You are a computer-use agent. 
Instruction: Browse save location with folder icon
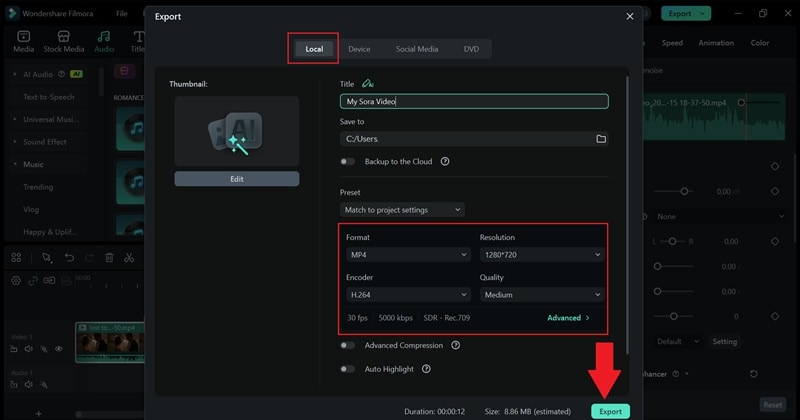[x=601, y=139]
